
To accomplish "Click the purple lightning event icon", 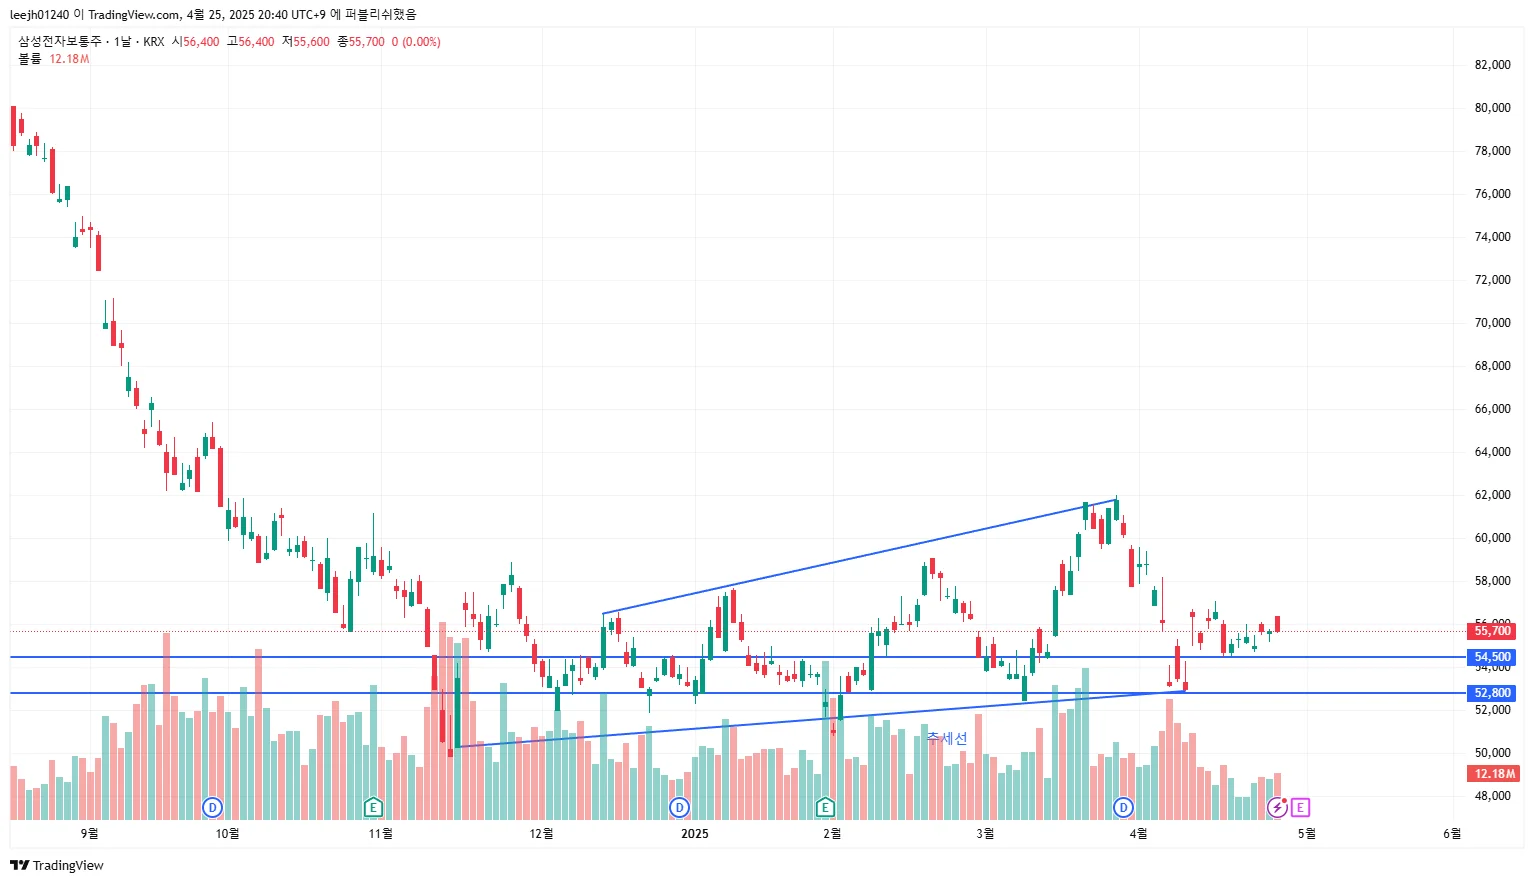I will point(1277,807).
